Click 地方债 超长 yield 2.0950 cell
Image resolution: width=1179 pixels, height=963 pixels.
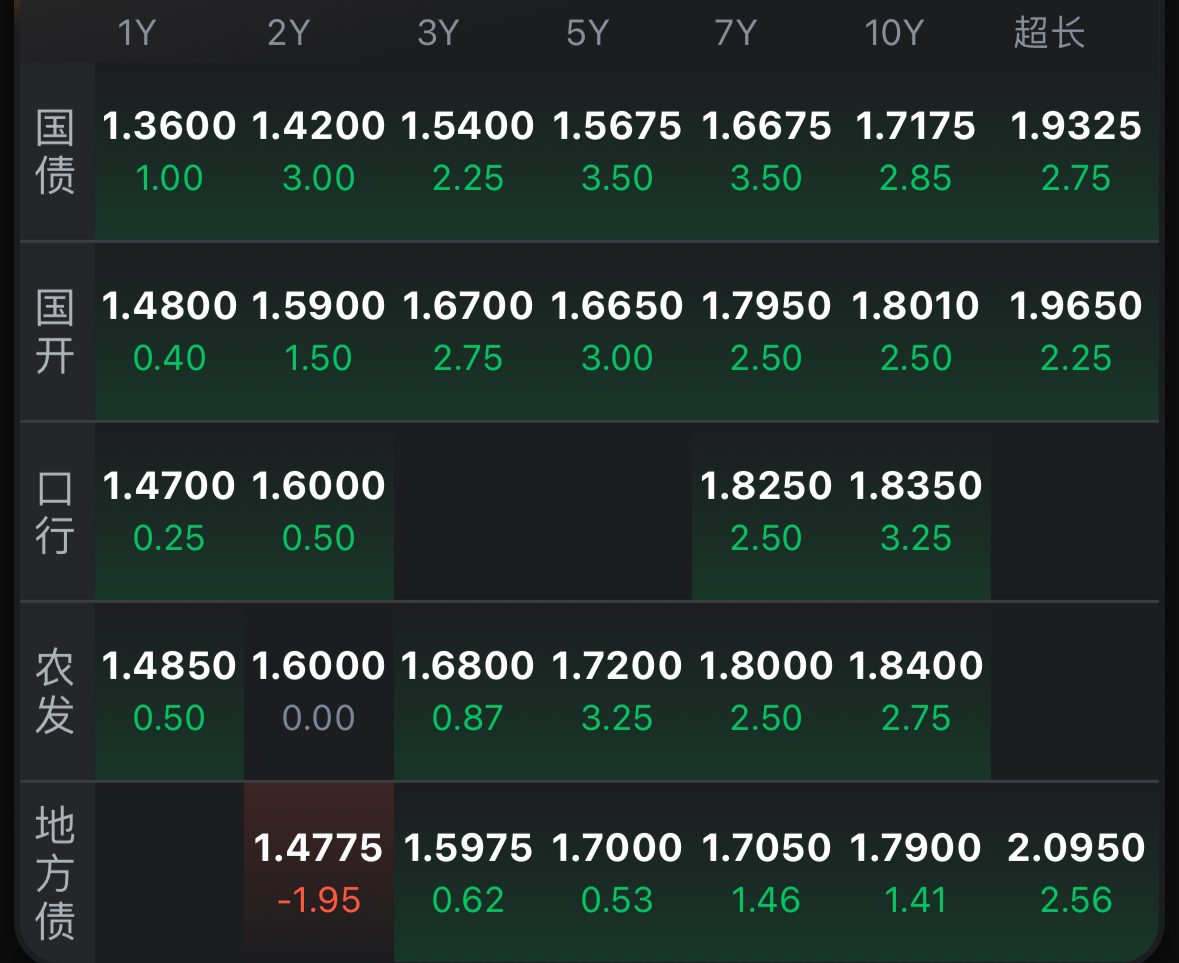pos(1075,873)
